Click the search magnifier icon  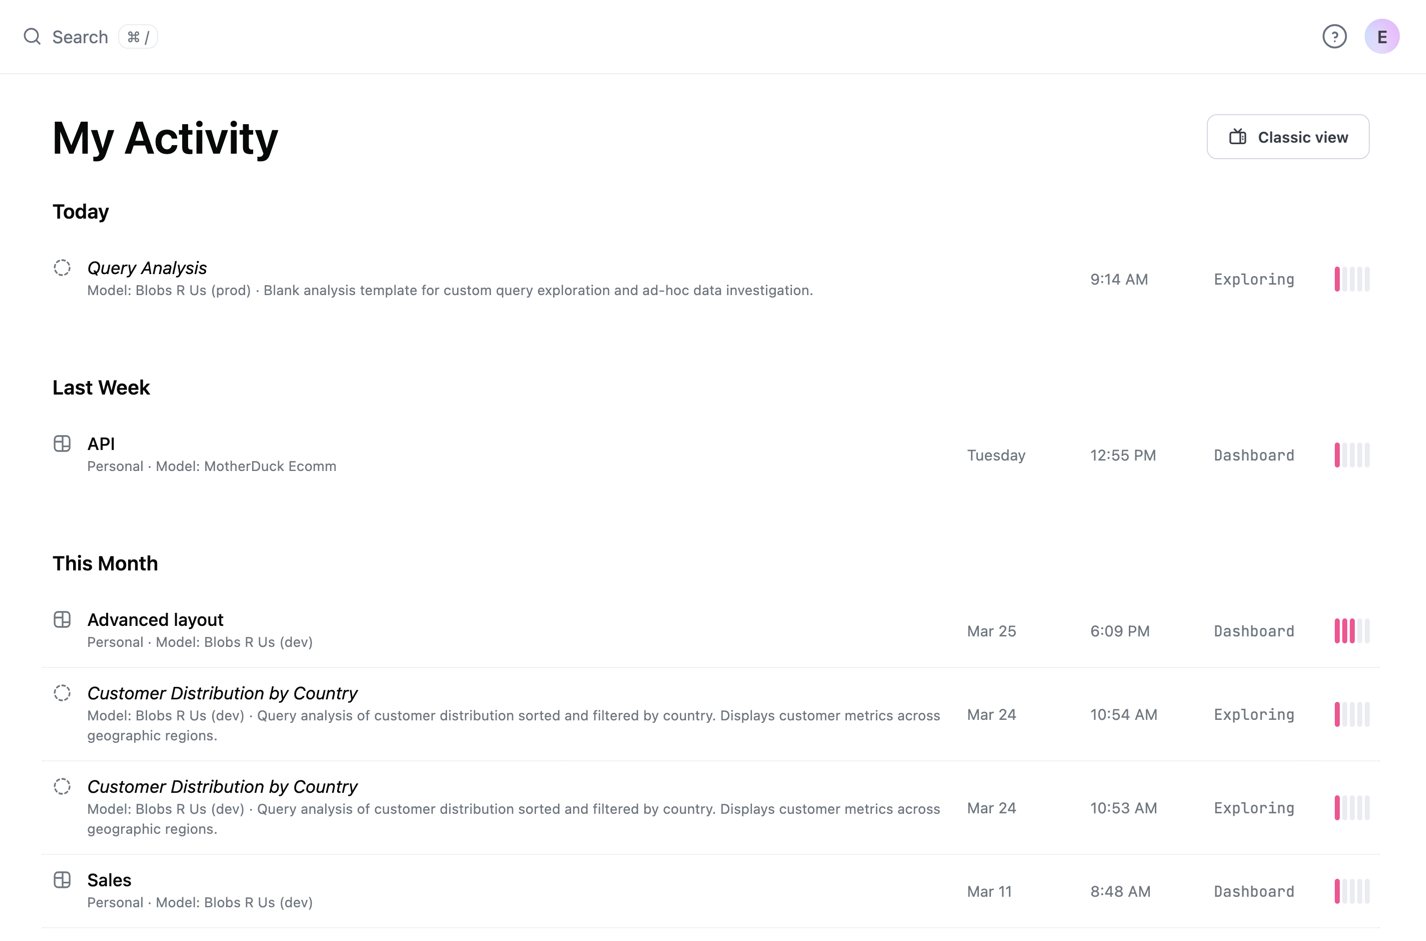point(31,36)
